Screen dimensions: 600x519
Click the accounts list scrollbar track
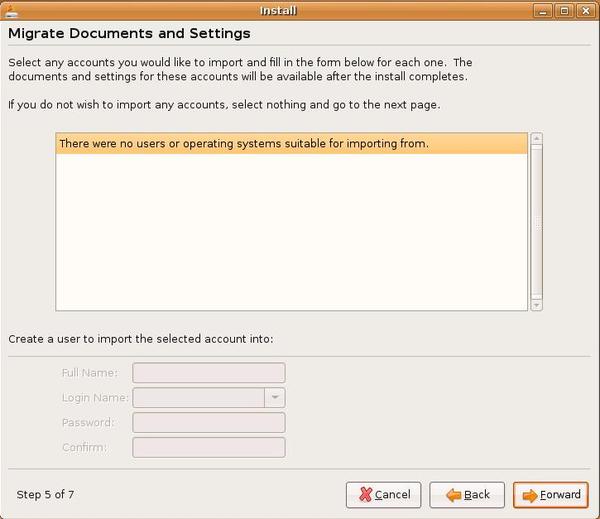coord(537,222)
